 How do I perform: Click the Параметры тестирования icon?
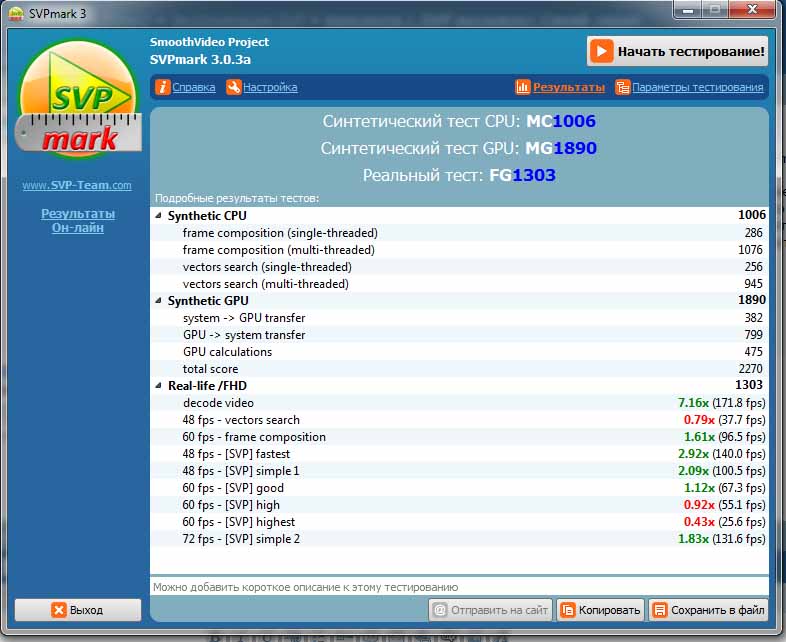(x=623, y=87)
